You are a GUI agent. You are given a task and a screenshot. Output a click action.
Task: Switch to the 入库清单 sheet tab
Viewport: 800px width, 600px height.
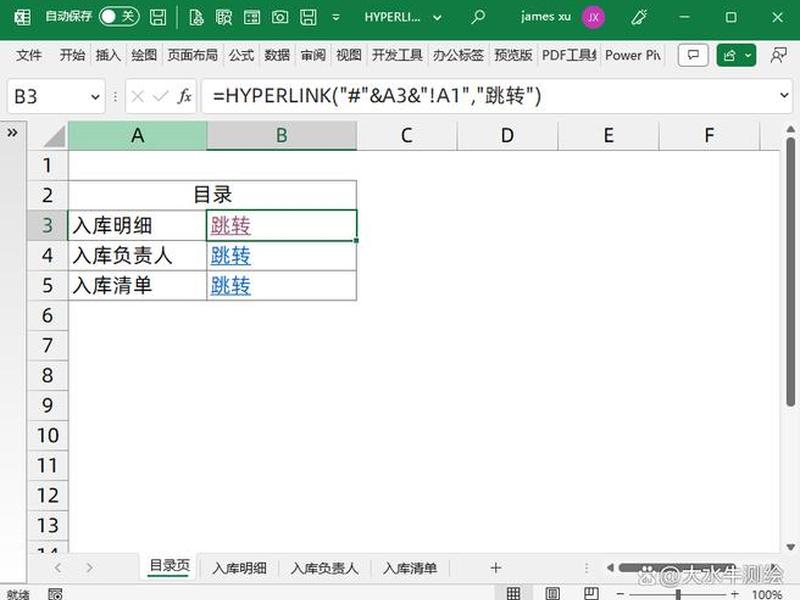410,568
